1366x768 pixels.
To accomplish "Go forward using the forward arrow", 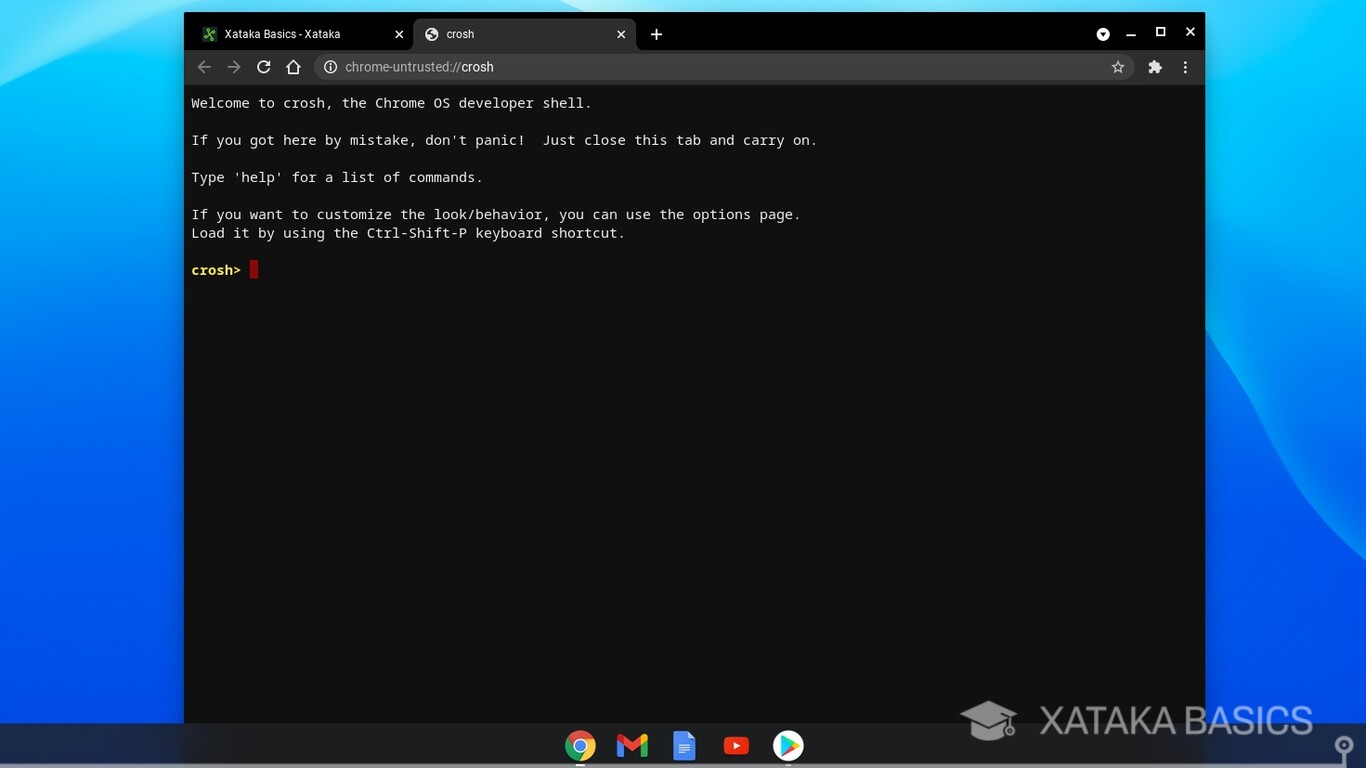I will pyautogui.click(x=234, y=67).
